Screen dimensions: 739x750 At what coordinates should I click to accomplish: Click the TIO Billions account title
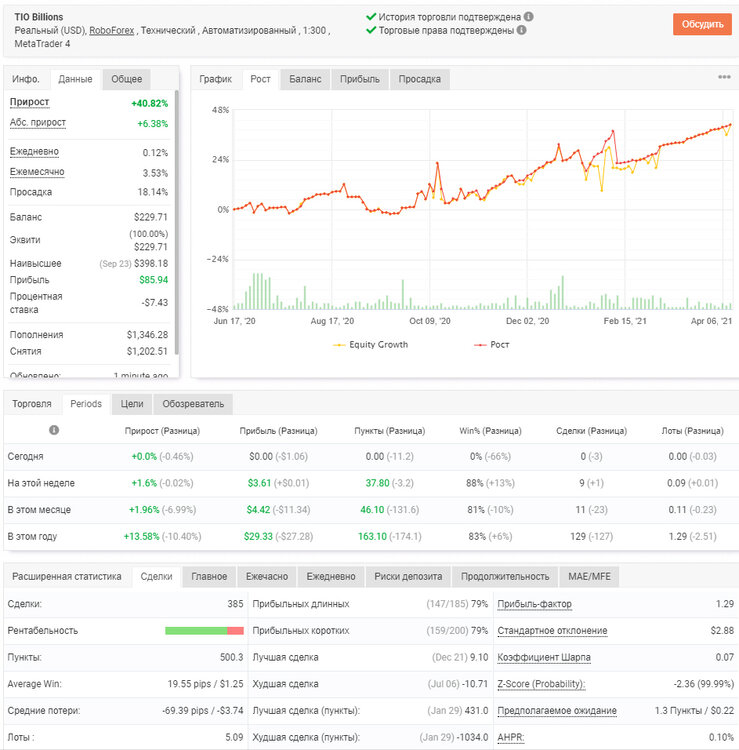[x=39, y=17]
